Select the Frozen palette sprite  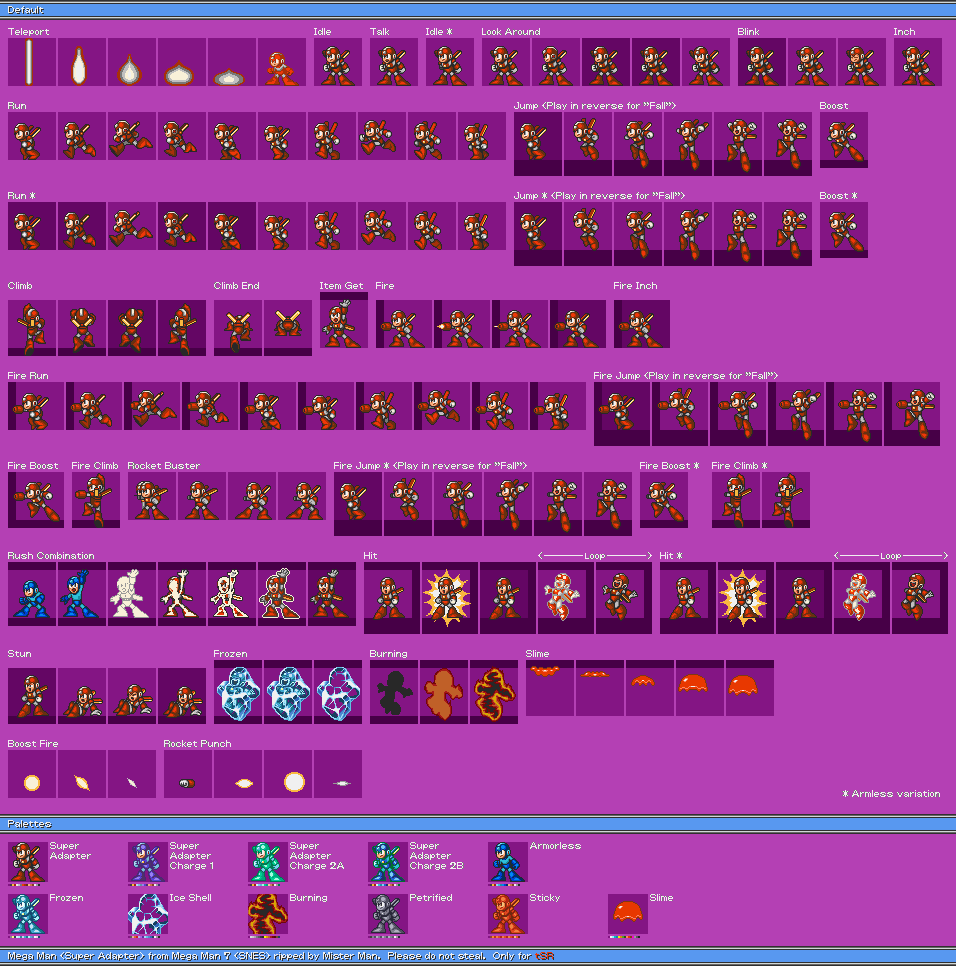tap(28, 914)
